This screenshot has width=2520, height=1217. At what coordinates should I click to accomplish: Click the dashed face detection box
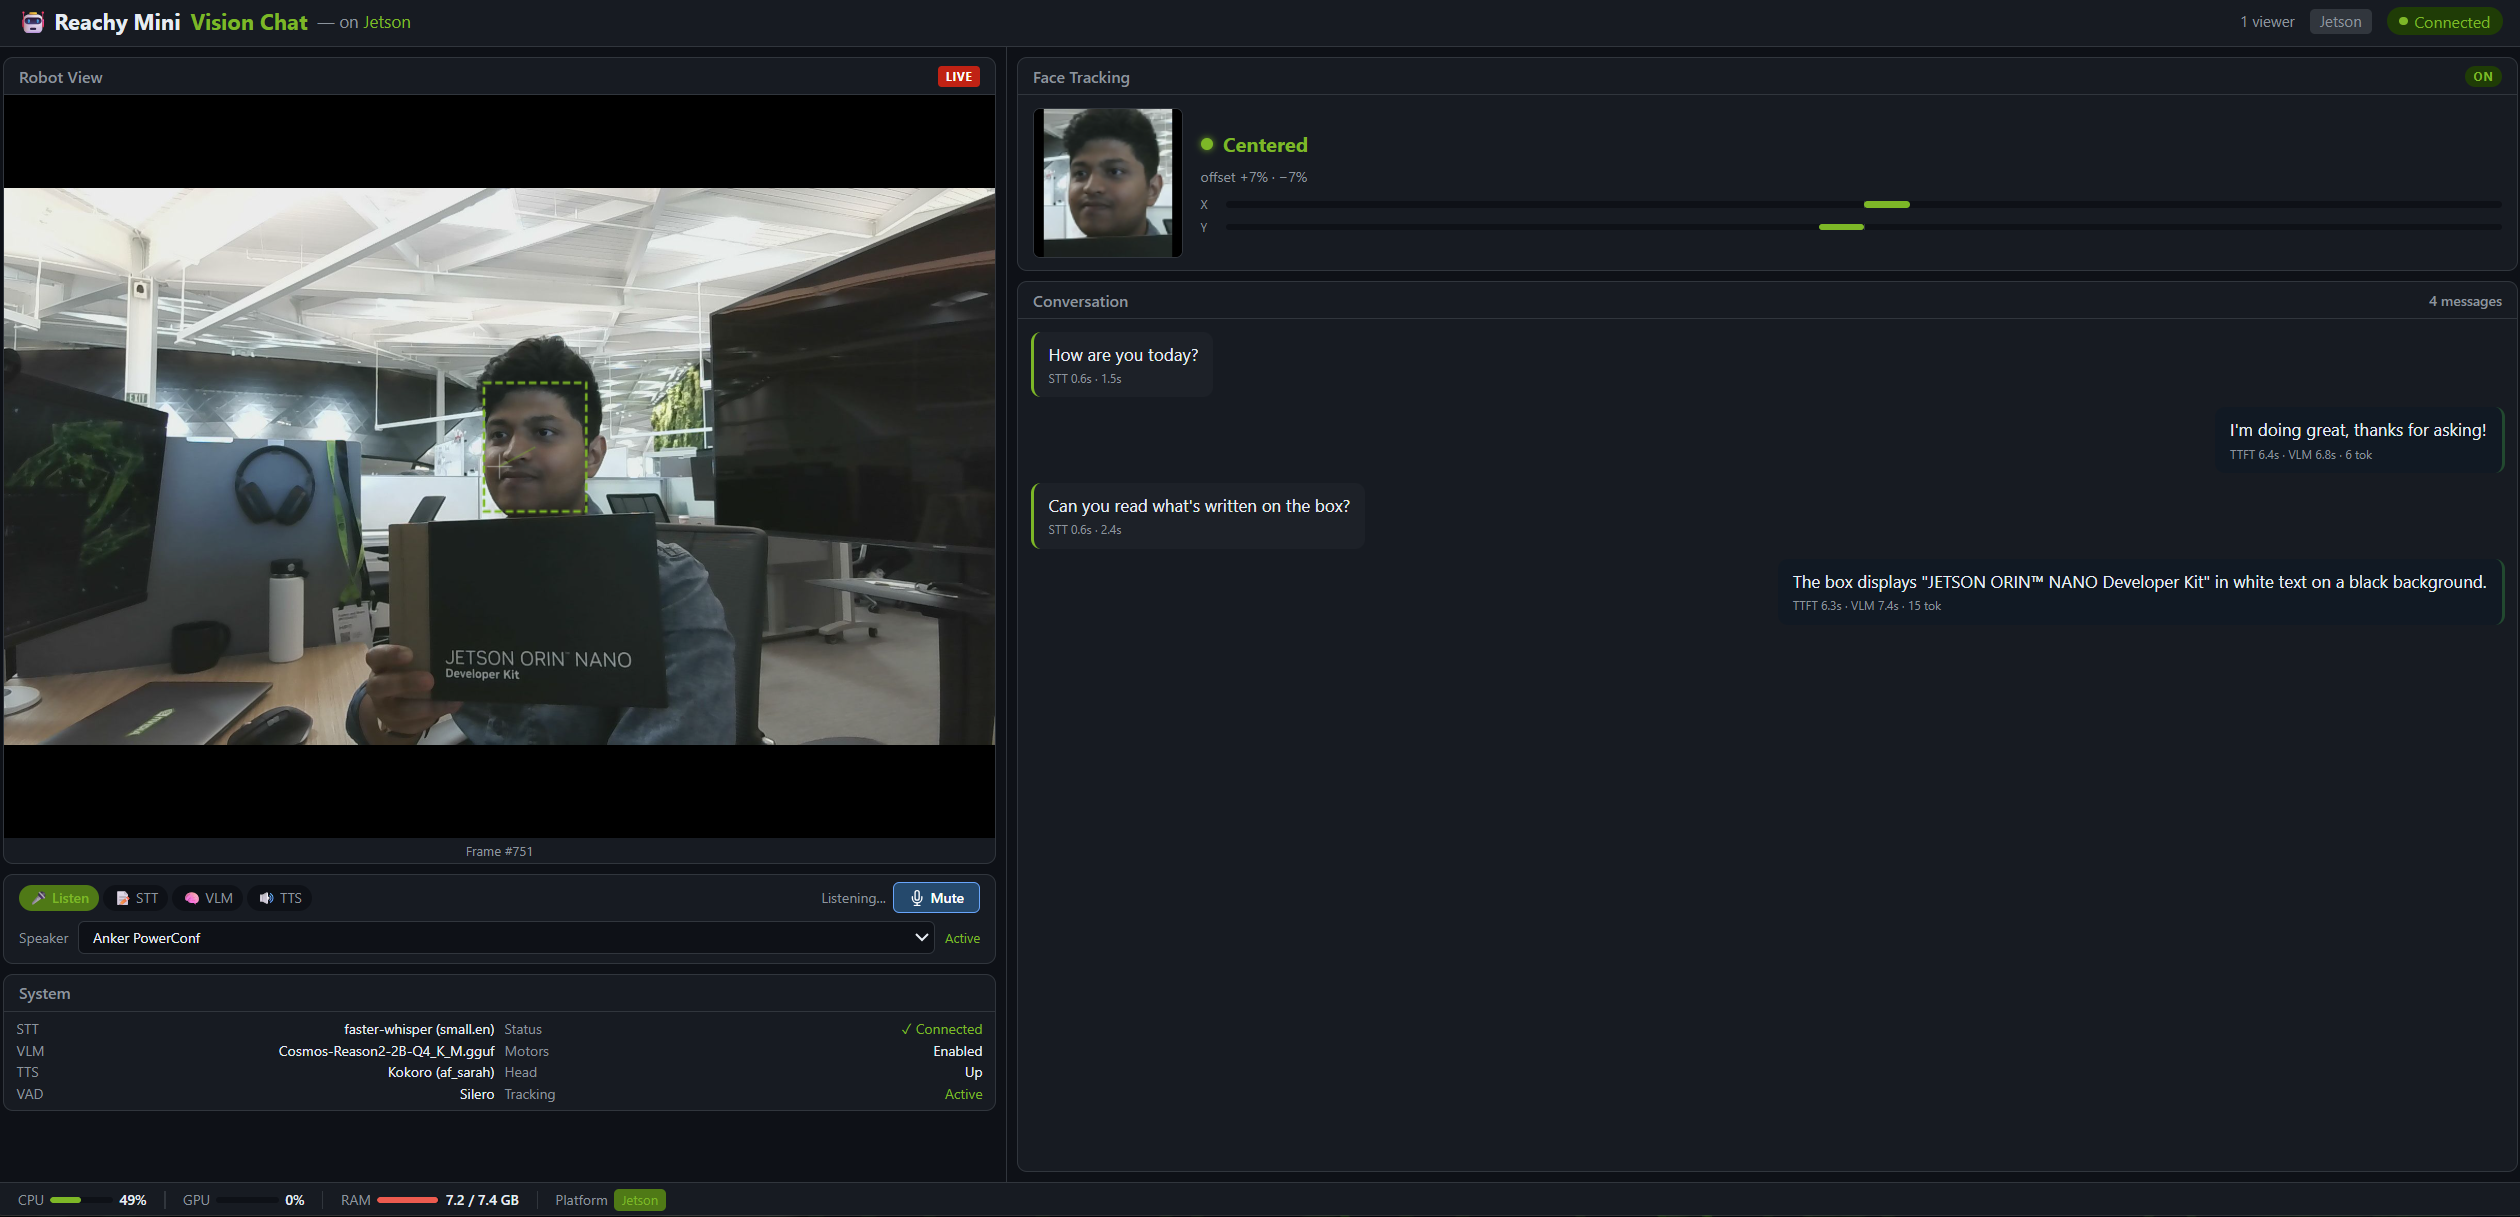(535, 447)
